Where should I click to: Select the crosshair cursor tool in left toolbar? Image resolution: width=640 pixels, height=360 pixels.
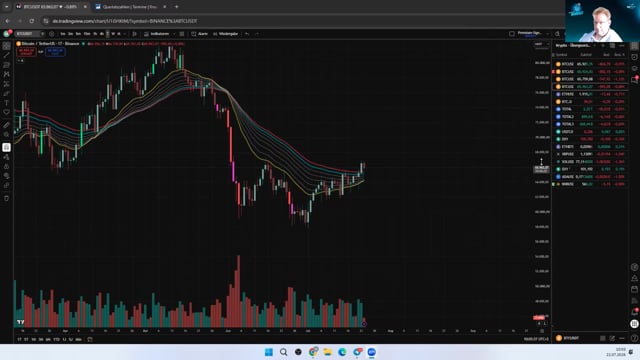click(x=6, y=46)
